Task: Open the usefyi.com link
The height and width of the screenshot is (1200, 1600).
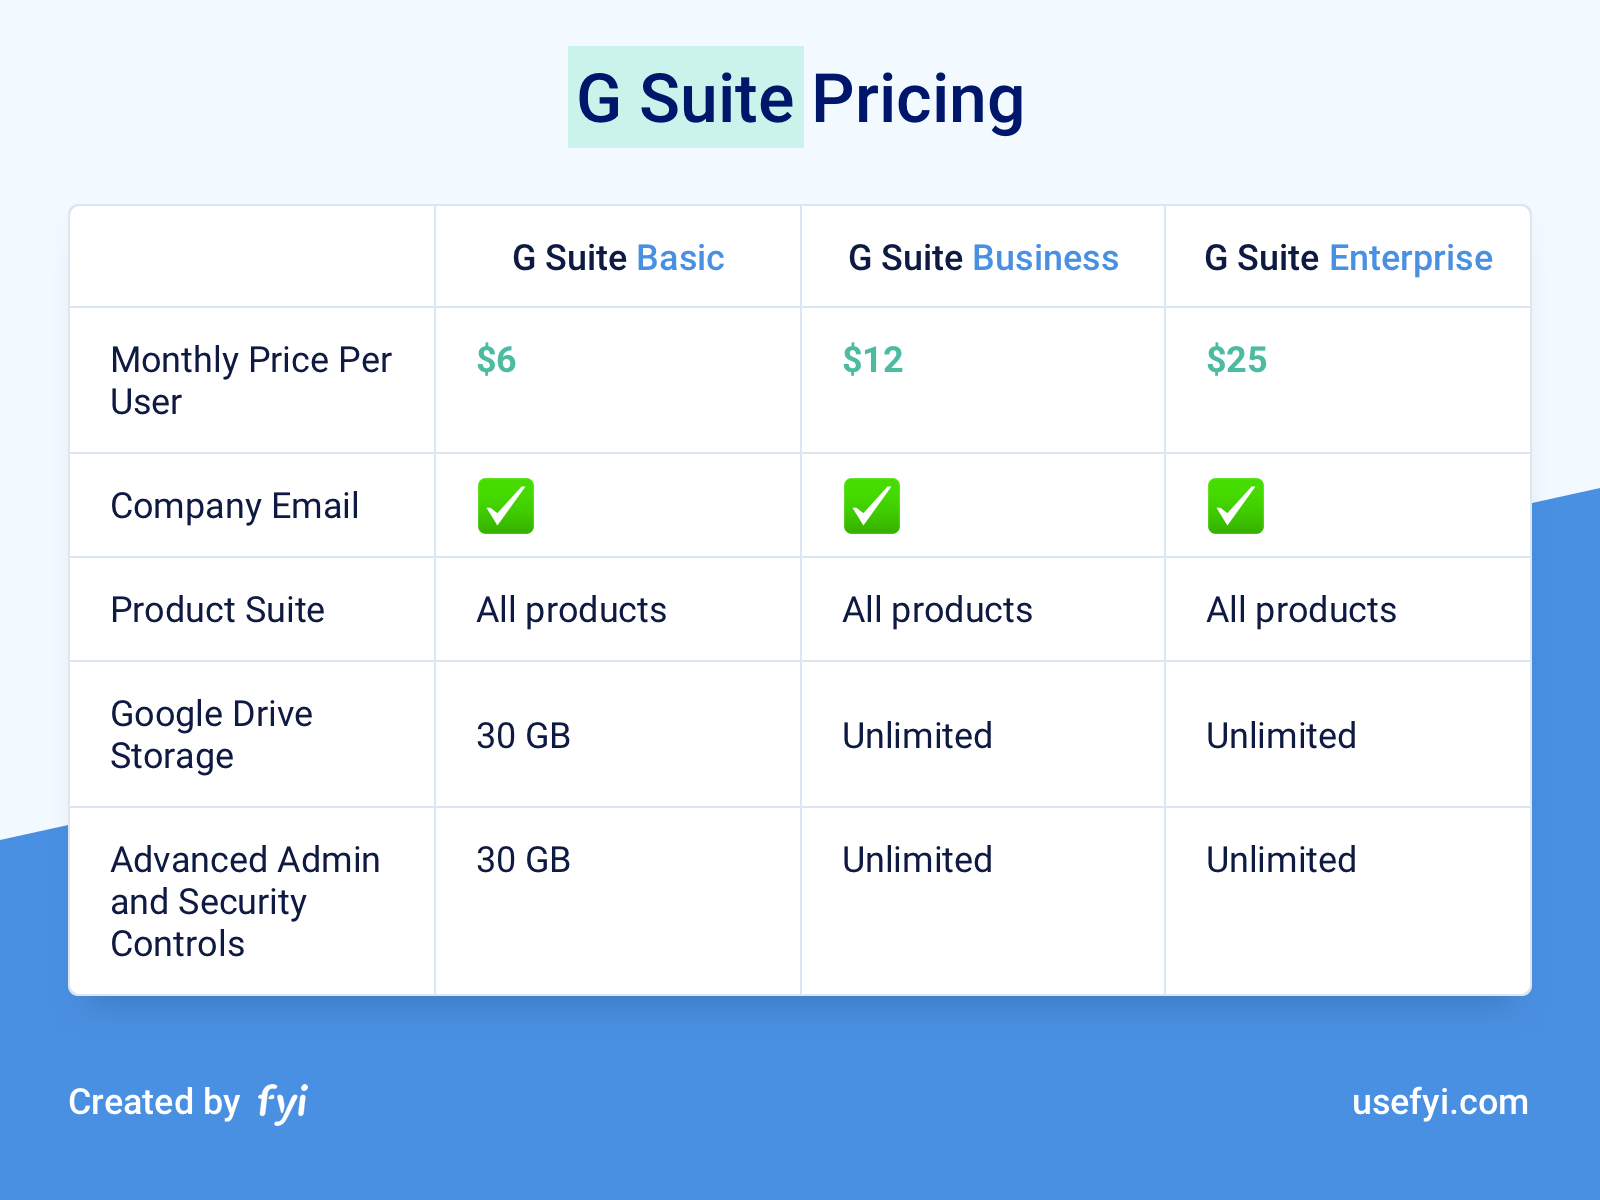Action: 1440,1102
